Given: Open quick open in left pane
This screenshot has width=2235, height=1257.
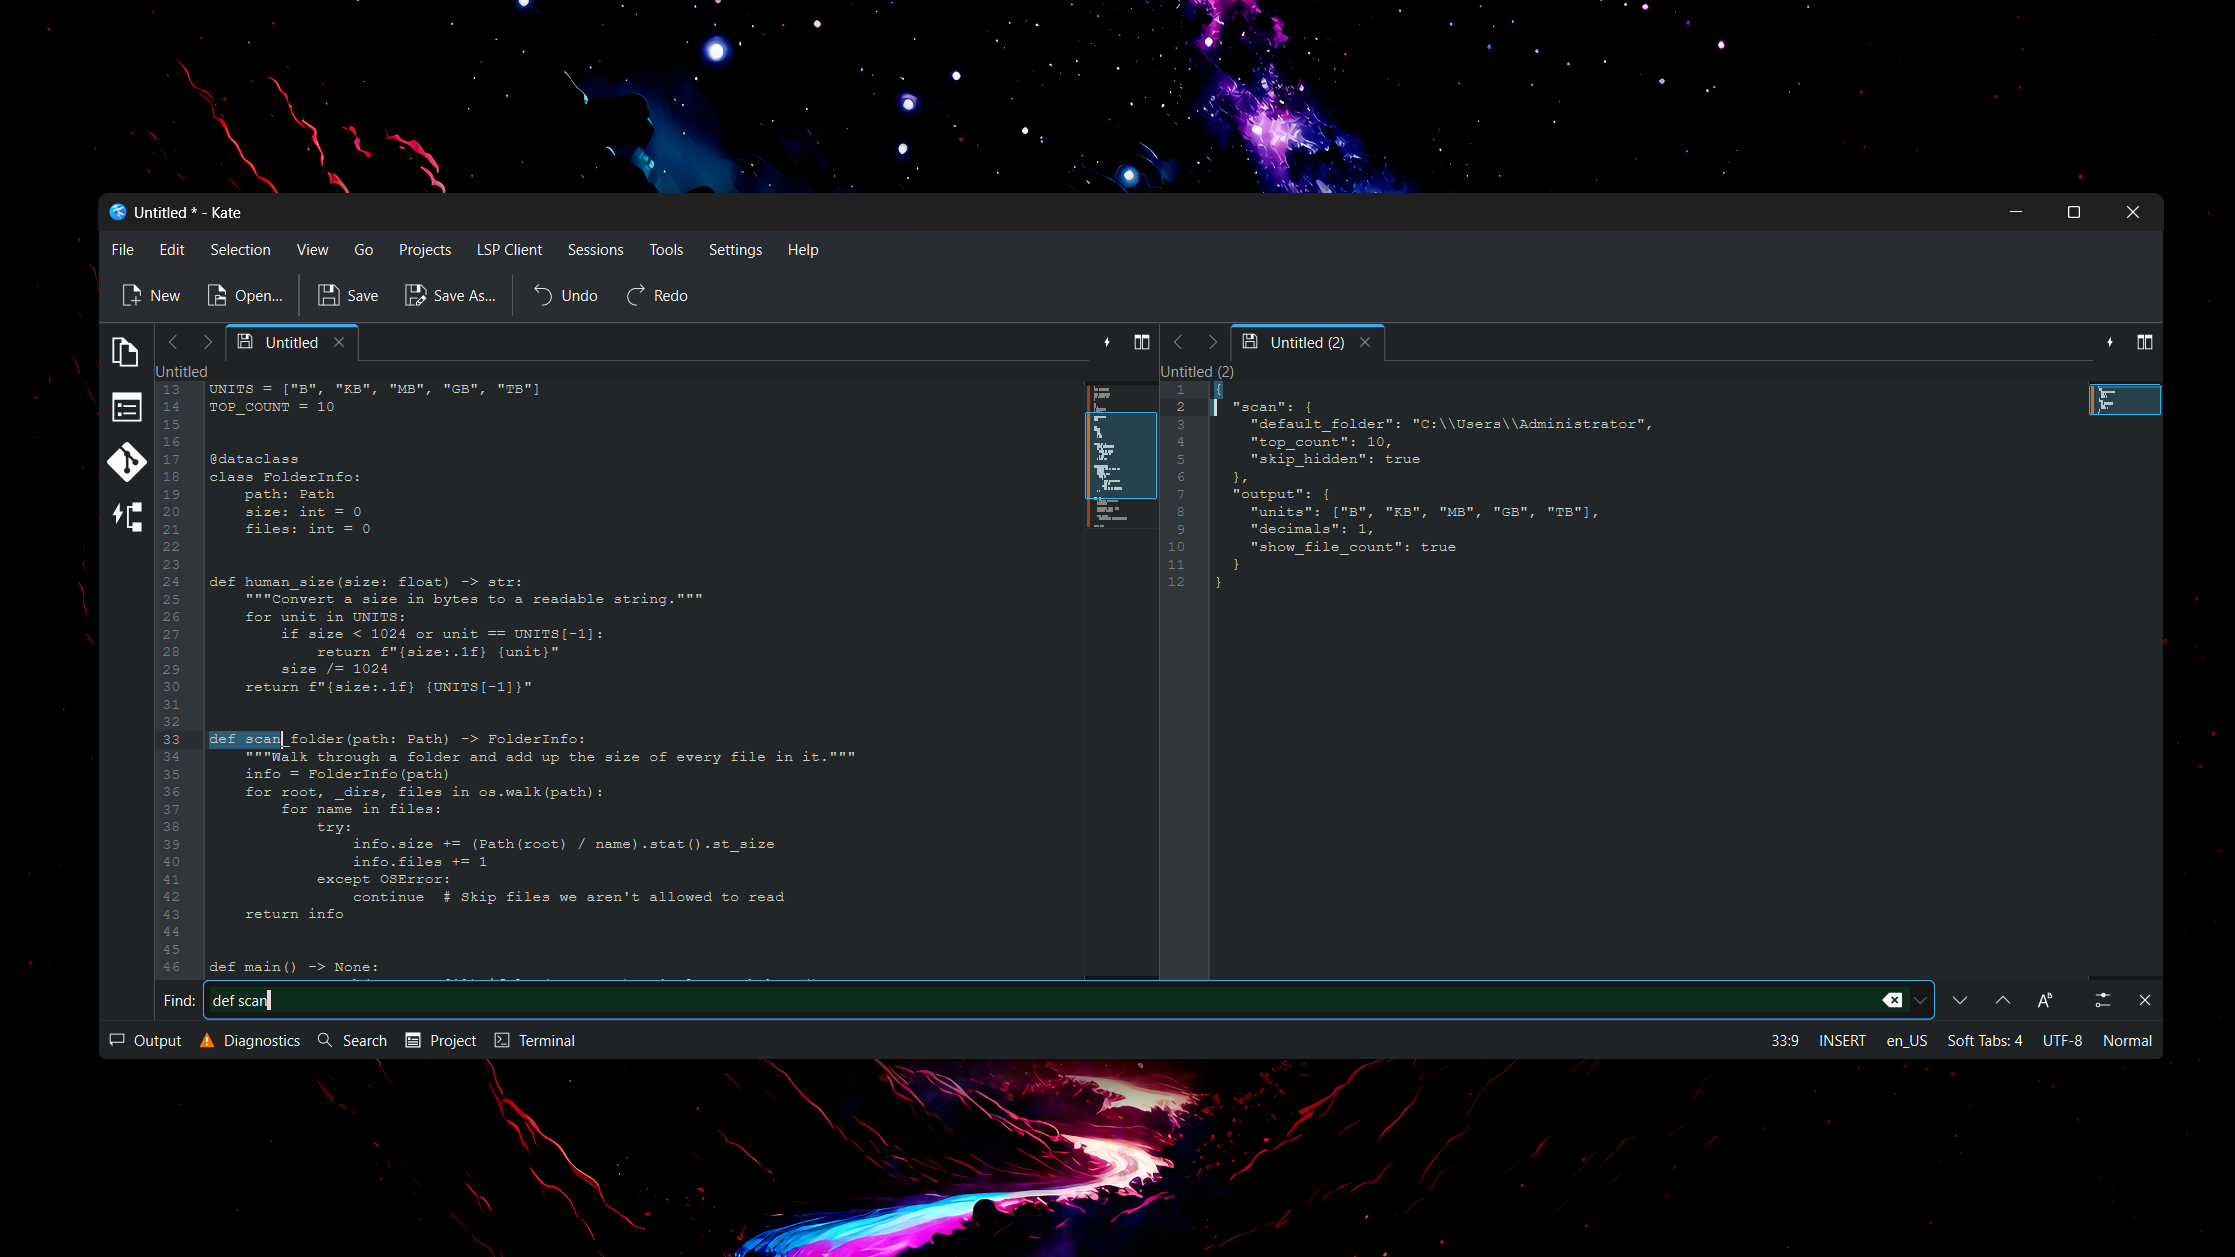Looking at the screenshot, I should point(1107,342).
